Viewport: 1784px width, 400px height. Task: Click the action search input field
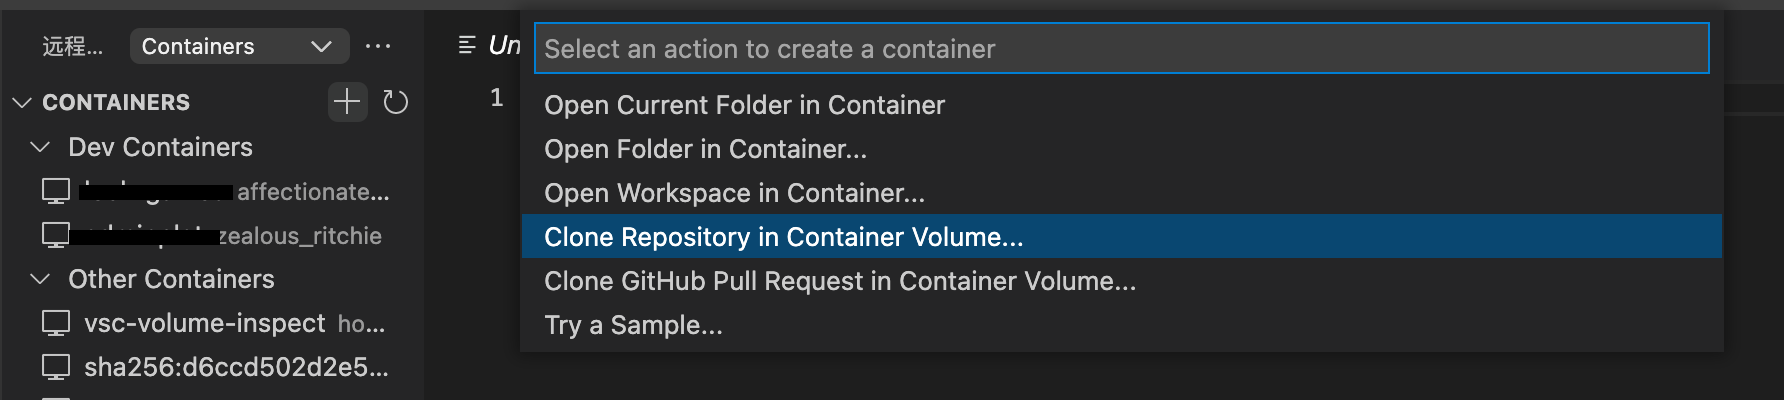[1120, 49]
